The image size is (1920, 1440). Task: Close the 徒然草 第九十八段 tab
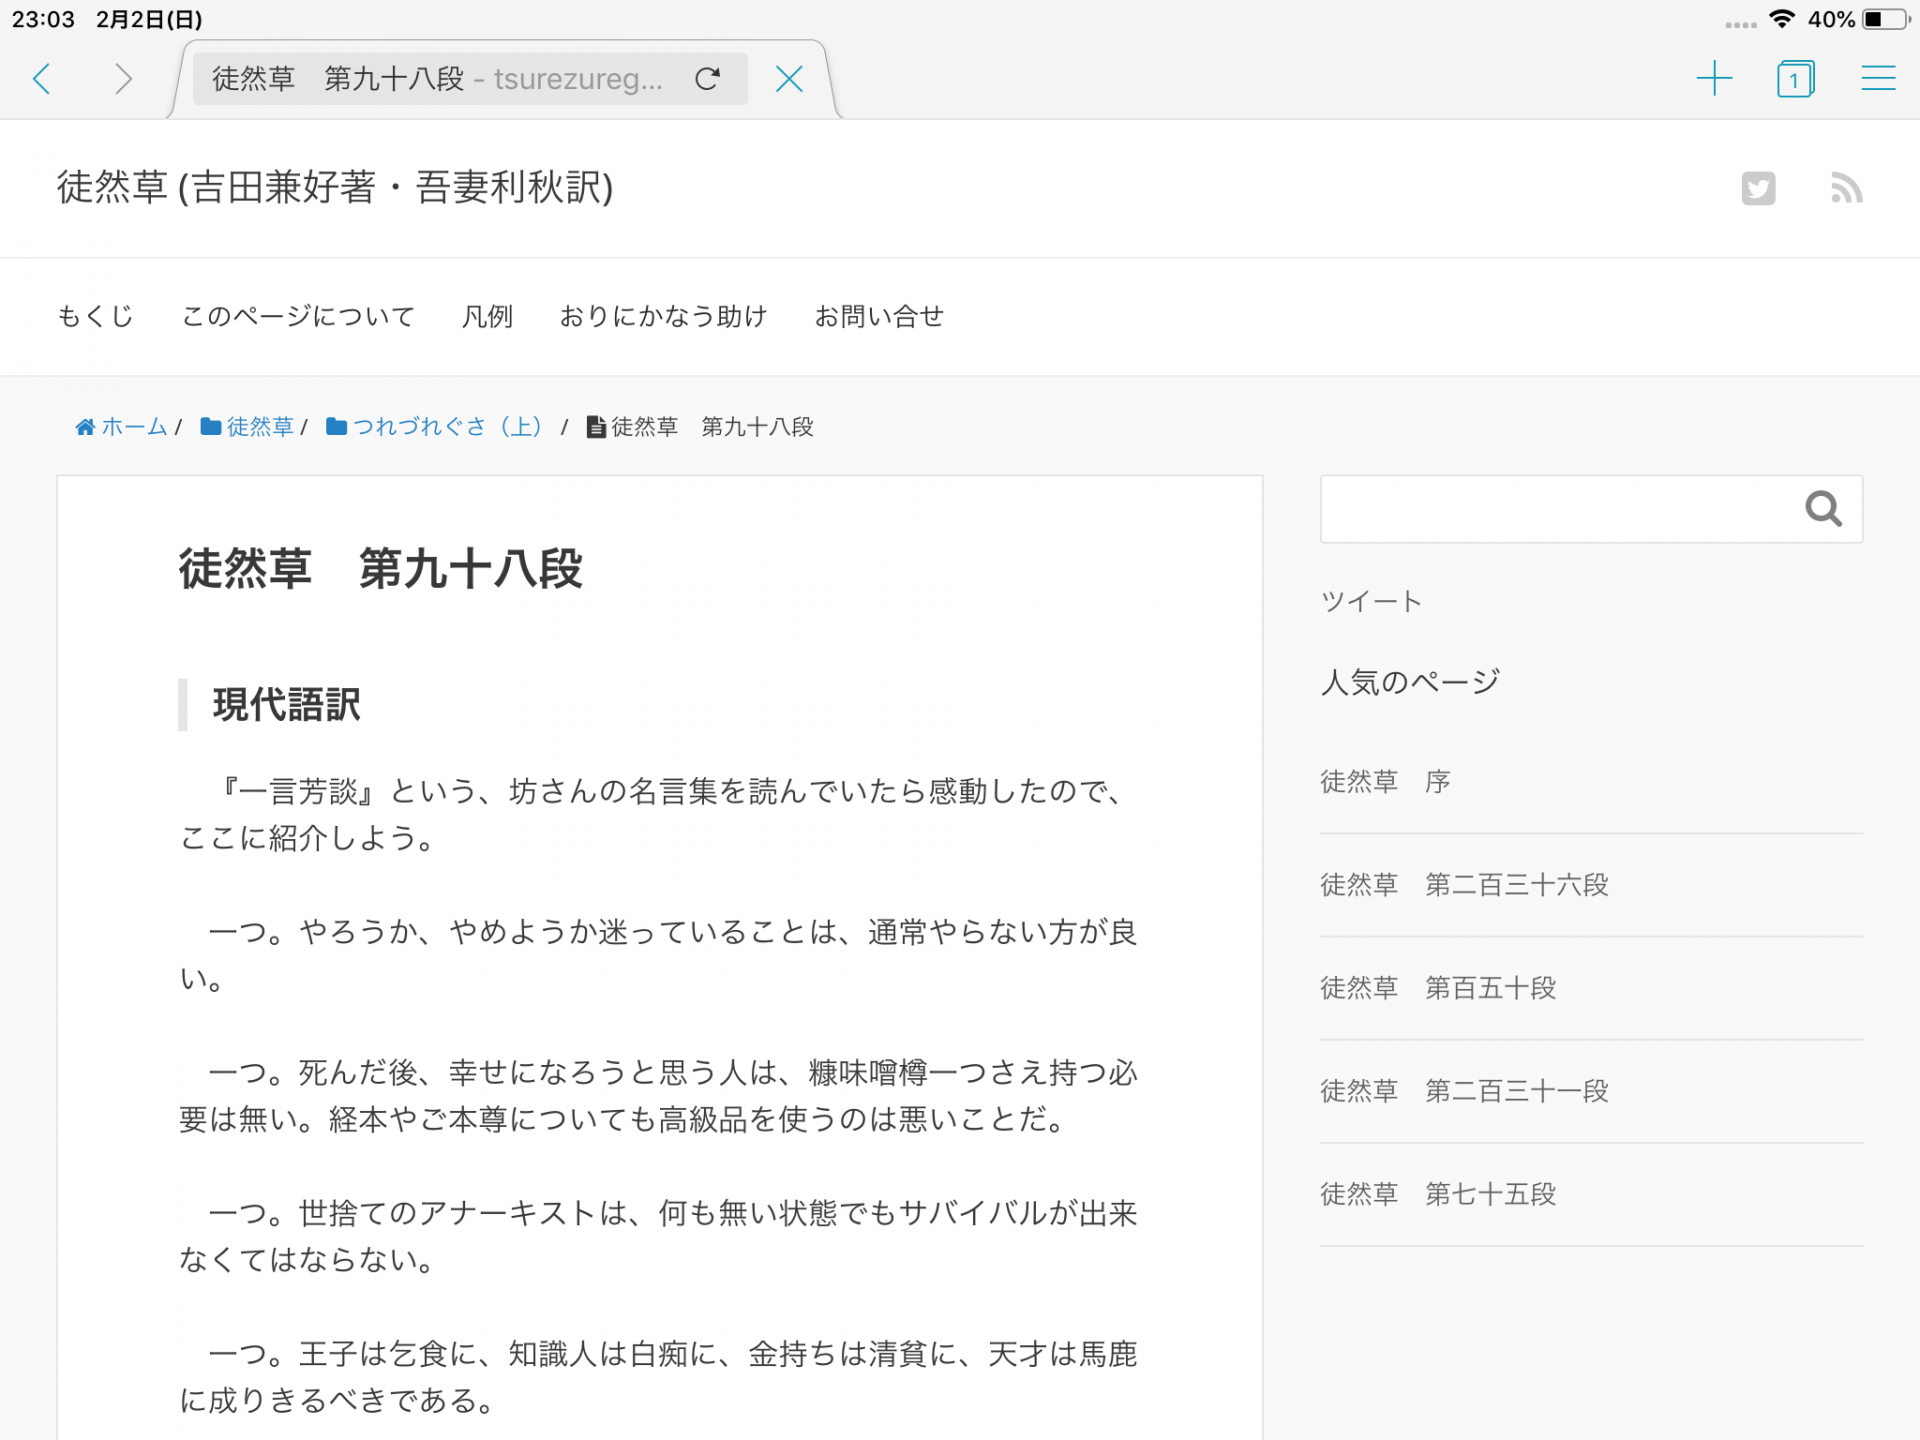click(789, 79)
